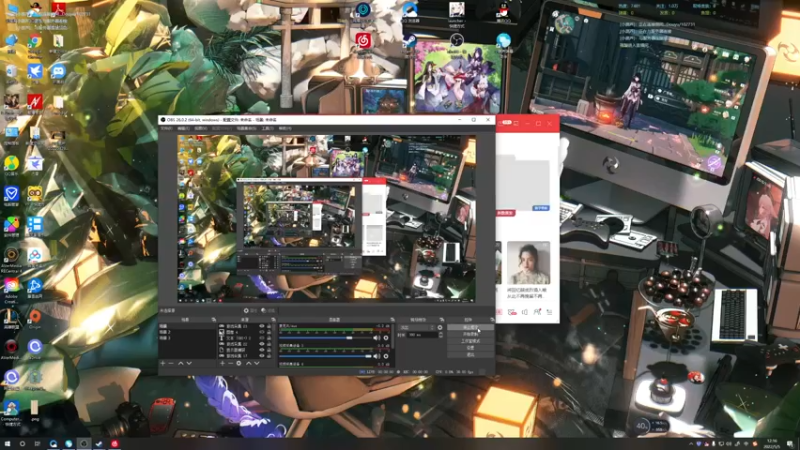Click the OBS icon on the taskbar
The image size is (800, 450).
click(x=84, y=444)
